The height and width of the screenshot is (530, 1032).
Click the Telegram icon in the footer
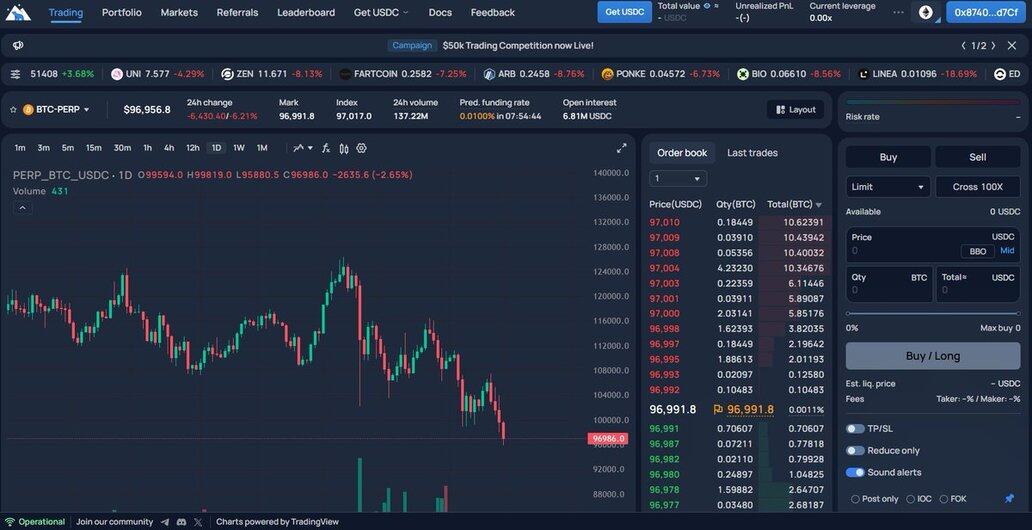(181, 522)
